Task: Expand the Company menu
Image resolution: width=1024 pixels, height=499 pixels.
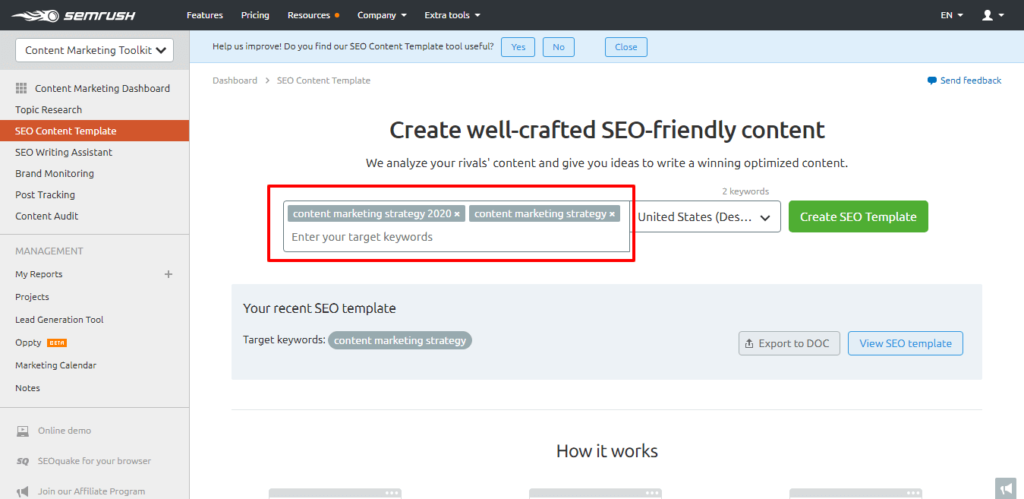Action: tap(382, 15)
